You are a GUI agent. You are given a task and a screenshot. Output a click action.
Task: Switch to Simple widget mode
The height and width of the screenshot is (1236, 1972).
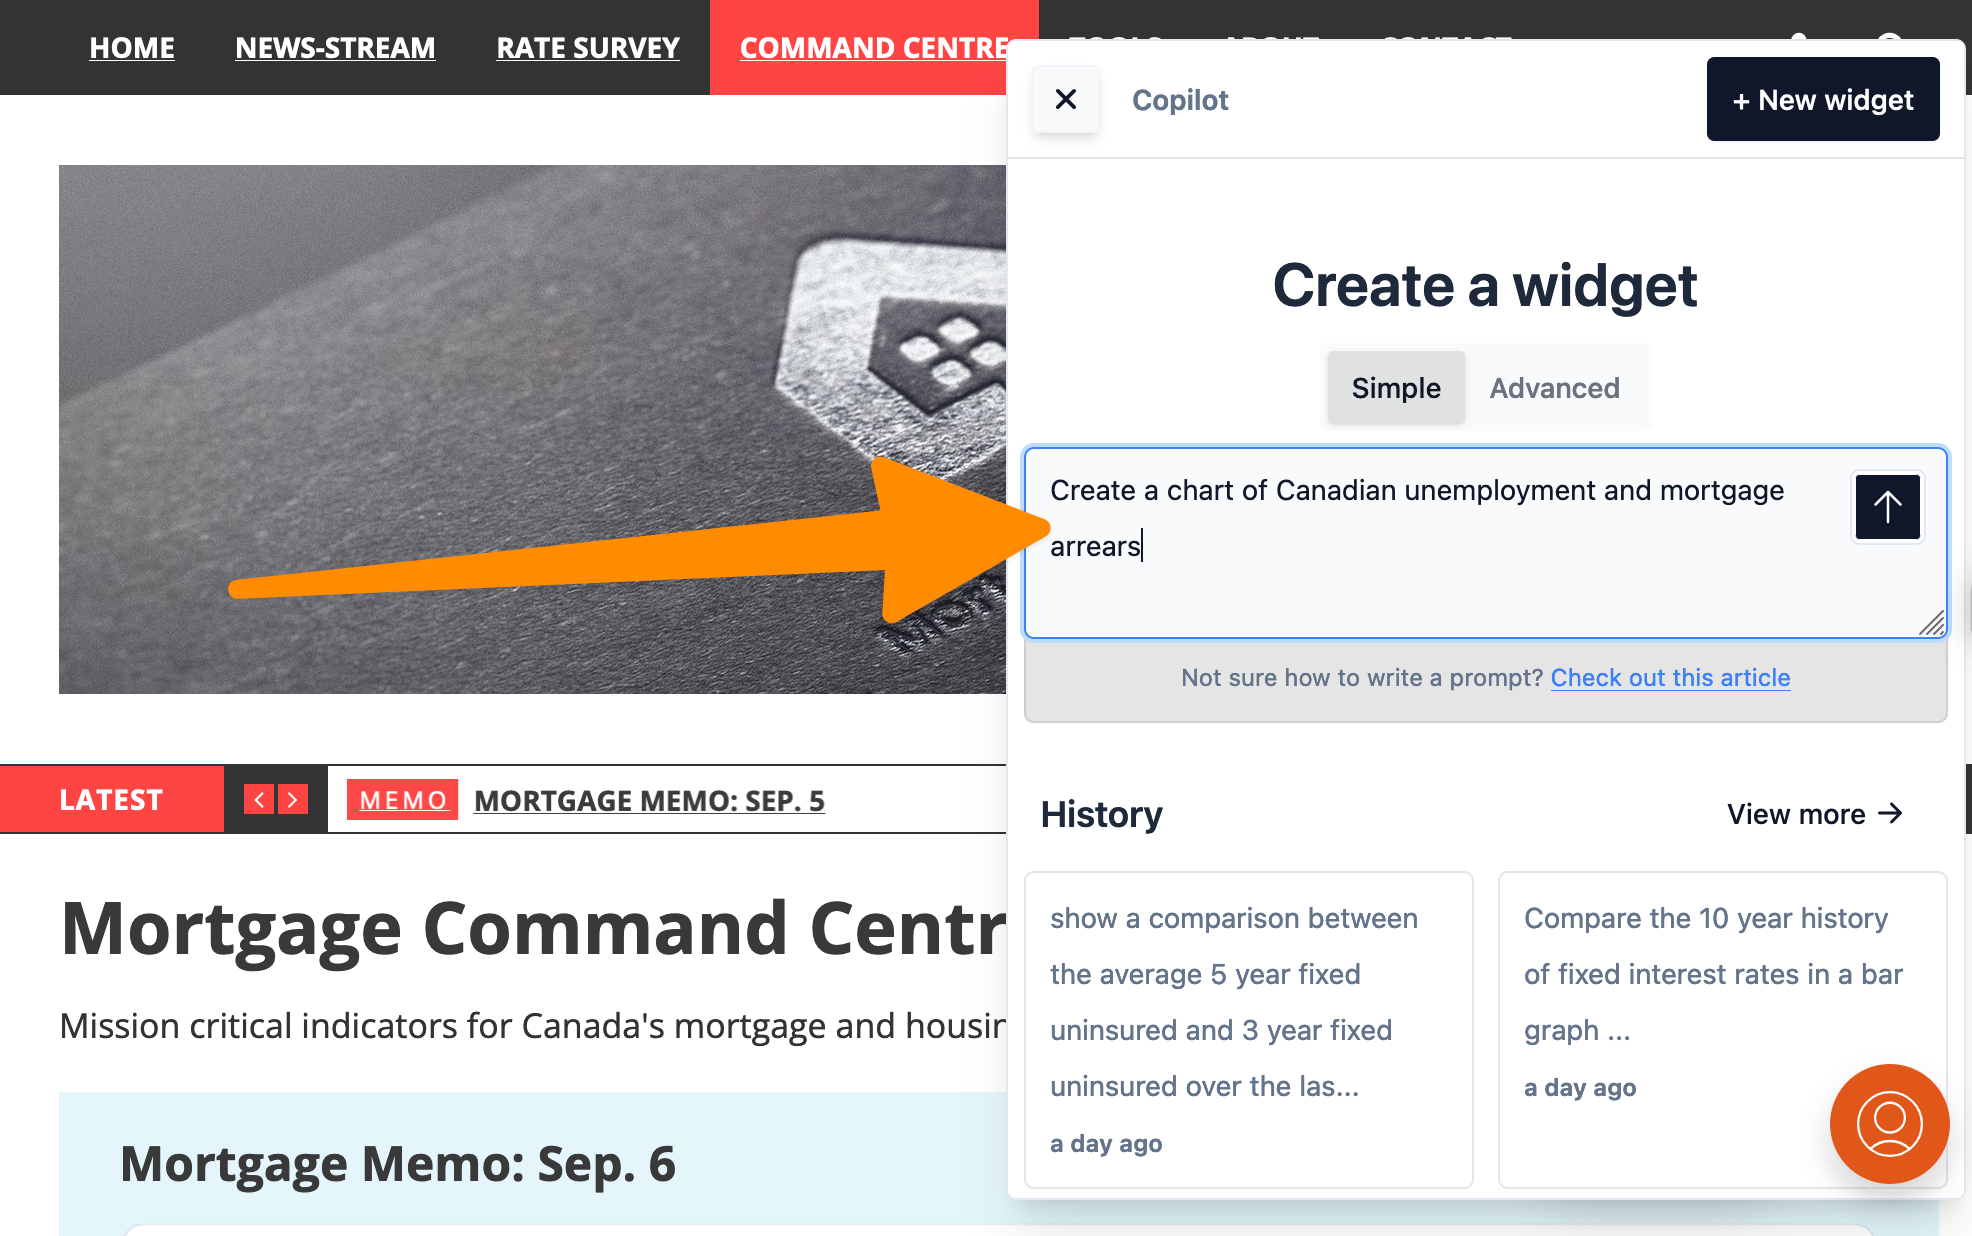(x=1396, y=388)
